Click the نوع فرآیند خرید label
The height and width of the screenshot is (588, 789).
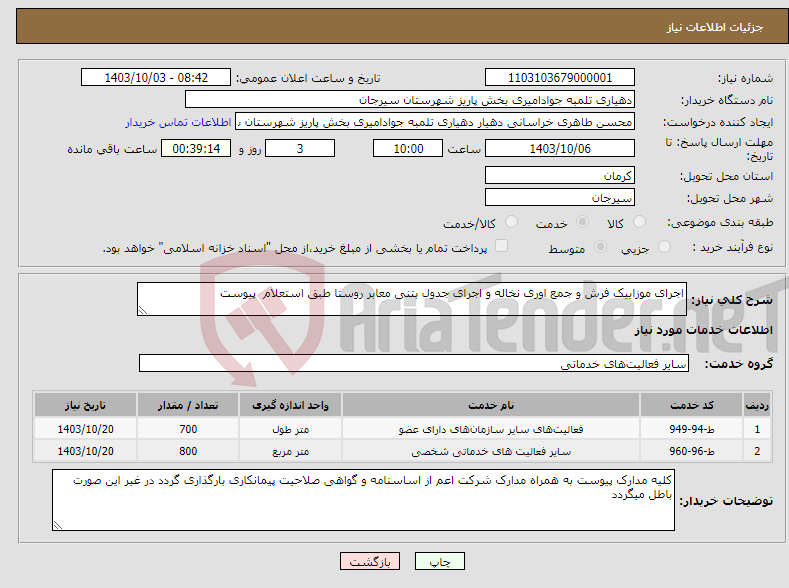(733, 247)
